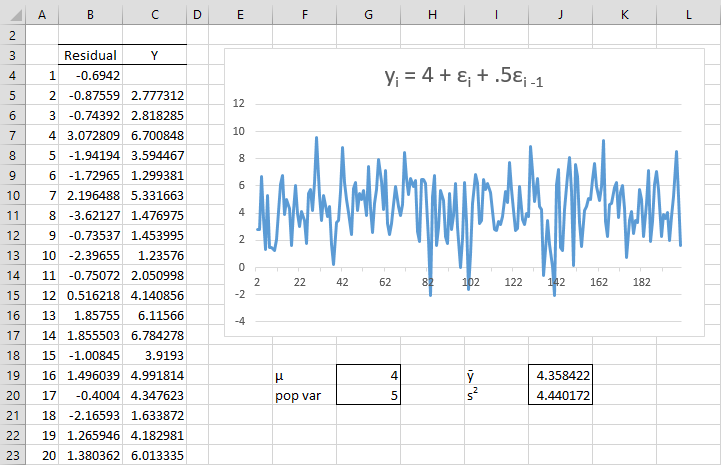Click vertical axis label 12
The image size is (721, 465).
tap(238, 103)
